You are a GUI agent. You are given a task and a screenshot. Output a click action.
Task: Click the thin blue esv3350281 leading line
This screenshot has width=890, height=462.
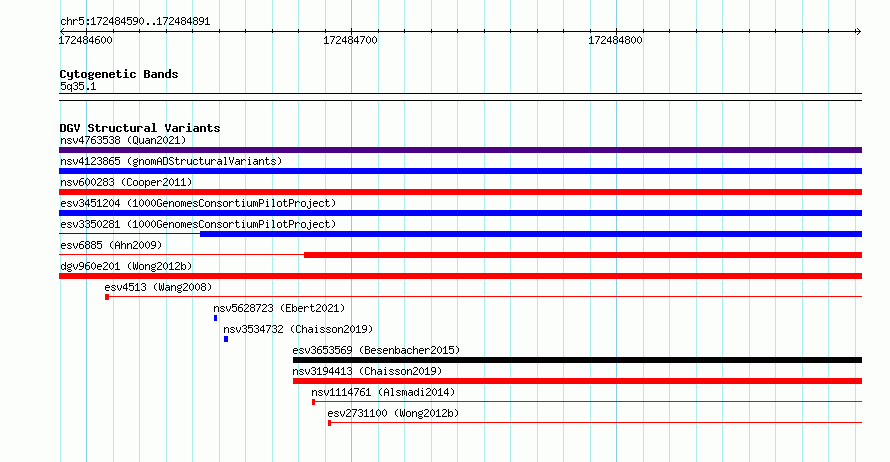[129, 234]
